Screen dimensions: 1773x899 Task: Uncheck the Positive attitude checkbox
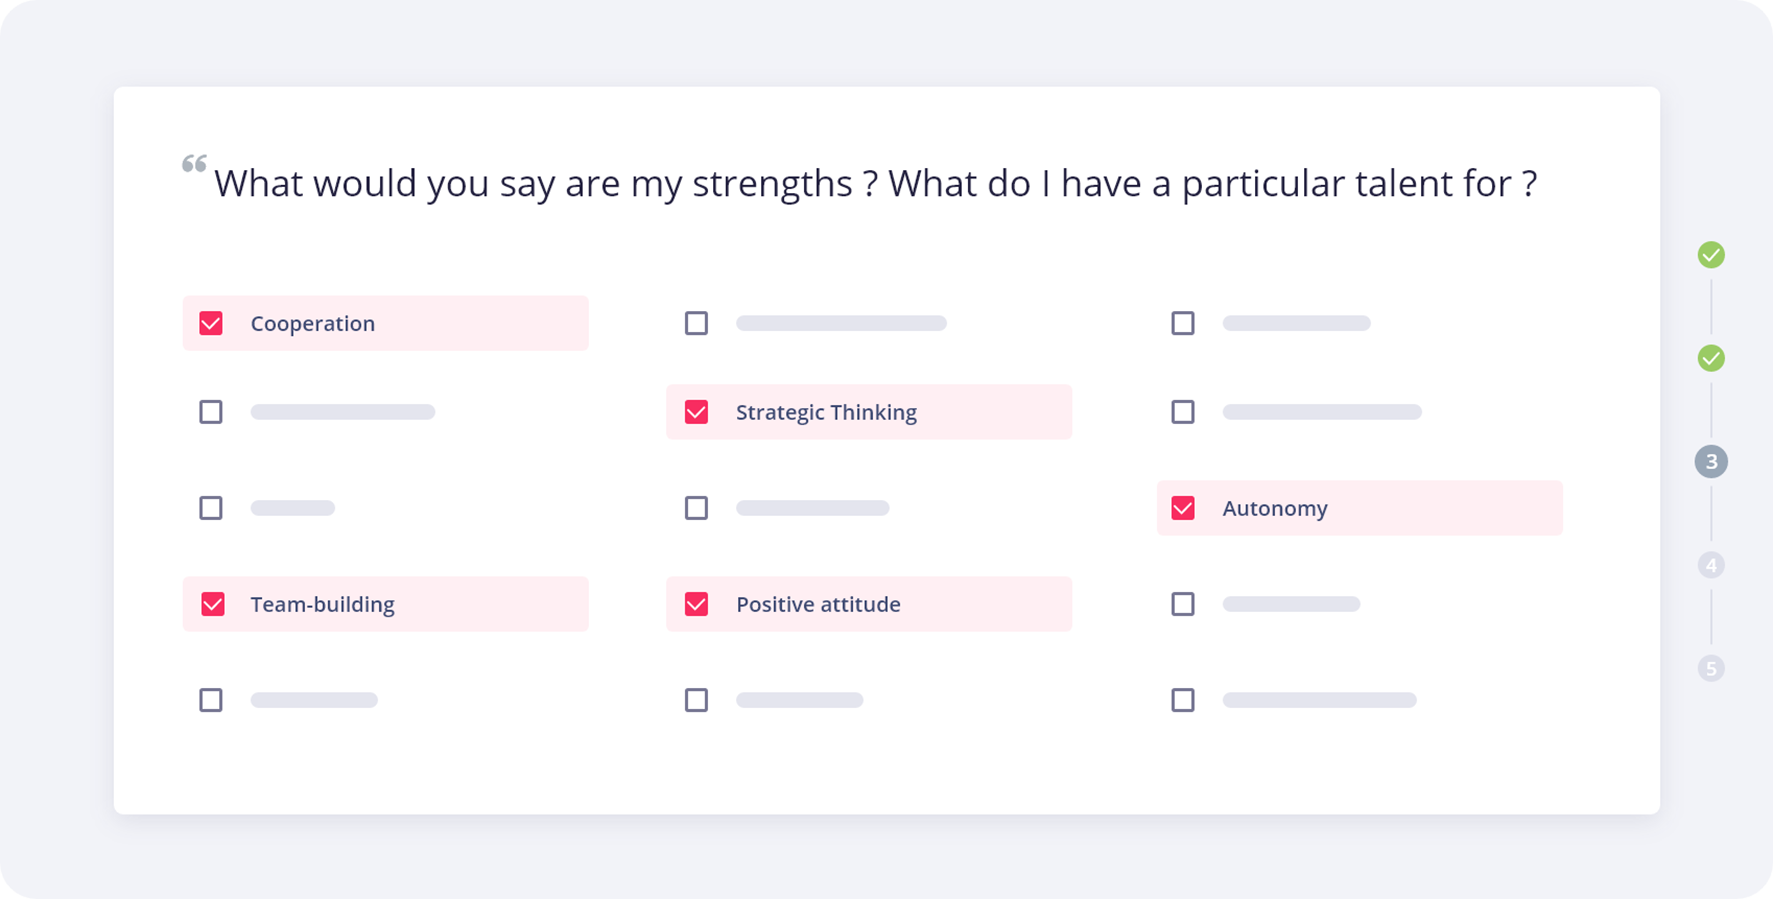(696, 604)
